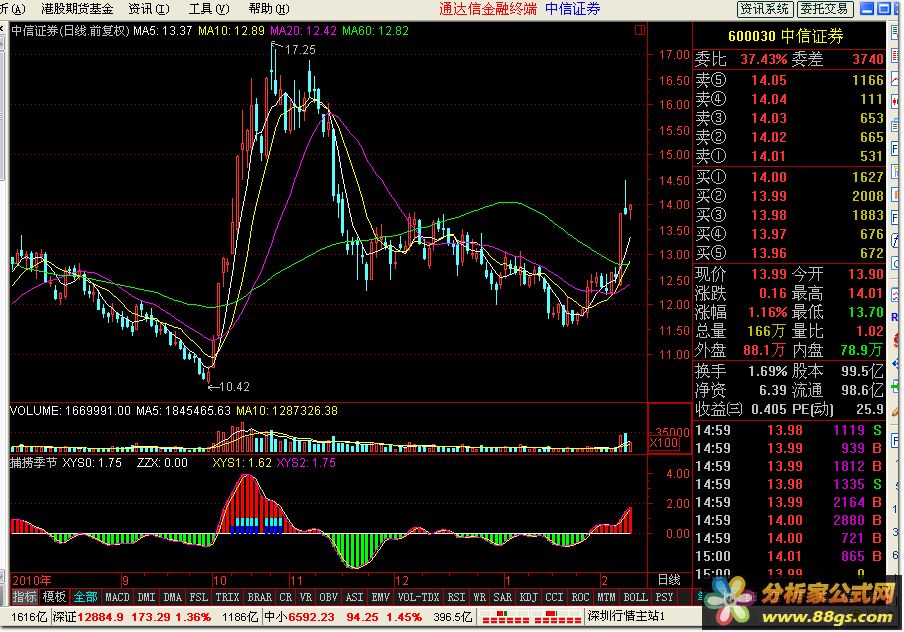Select the CCI indicator tab
This screenshot has width=904, height=632.
point(554,597)
